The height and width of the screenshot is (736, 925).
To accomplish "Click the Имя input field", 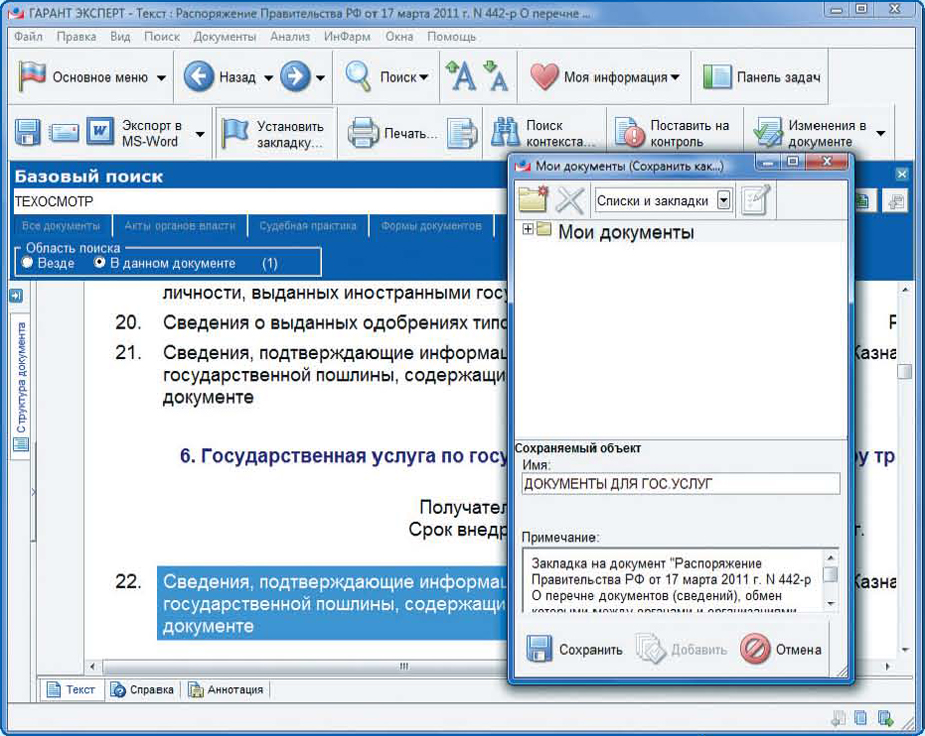I will [680, 484].
